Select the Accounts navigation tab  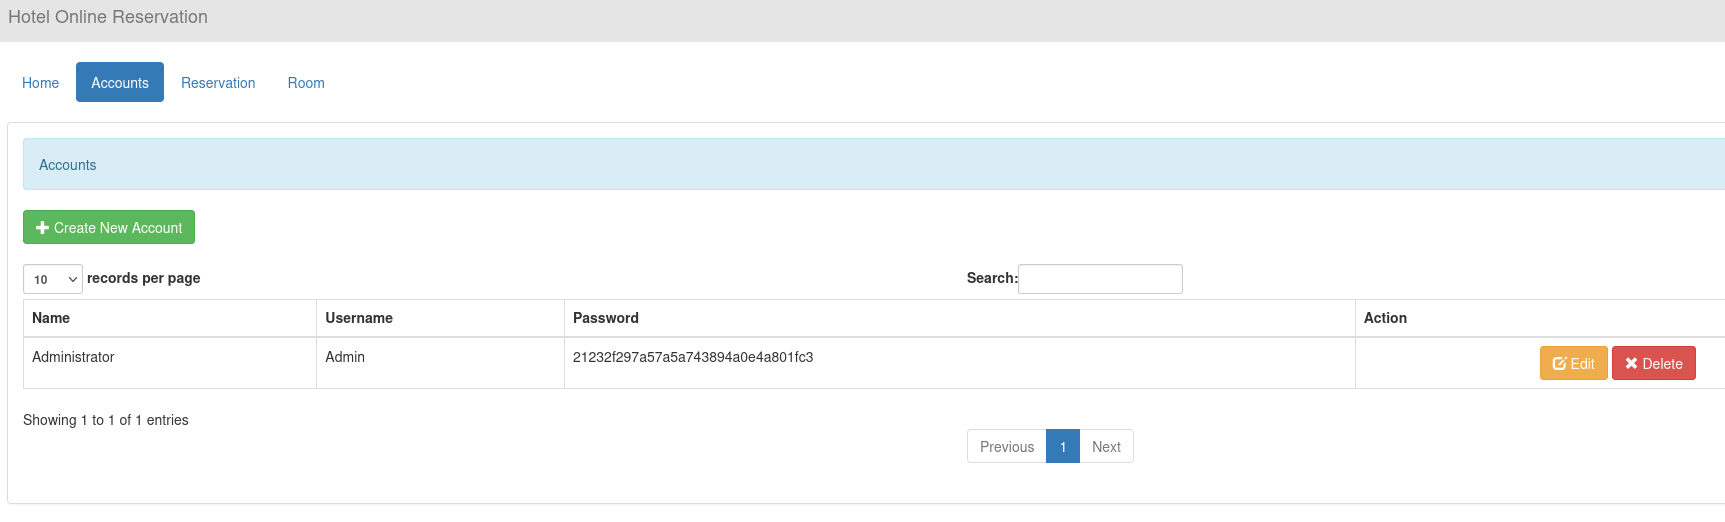click(x=120, y=83)
